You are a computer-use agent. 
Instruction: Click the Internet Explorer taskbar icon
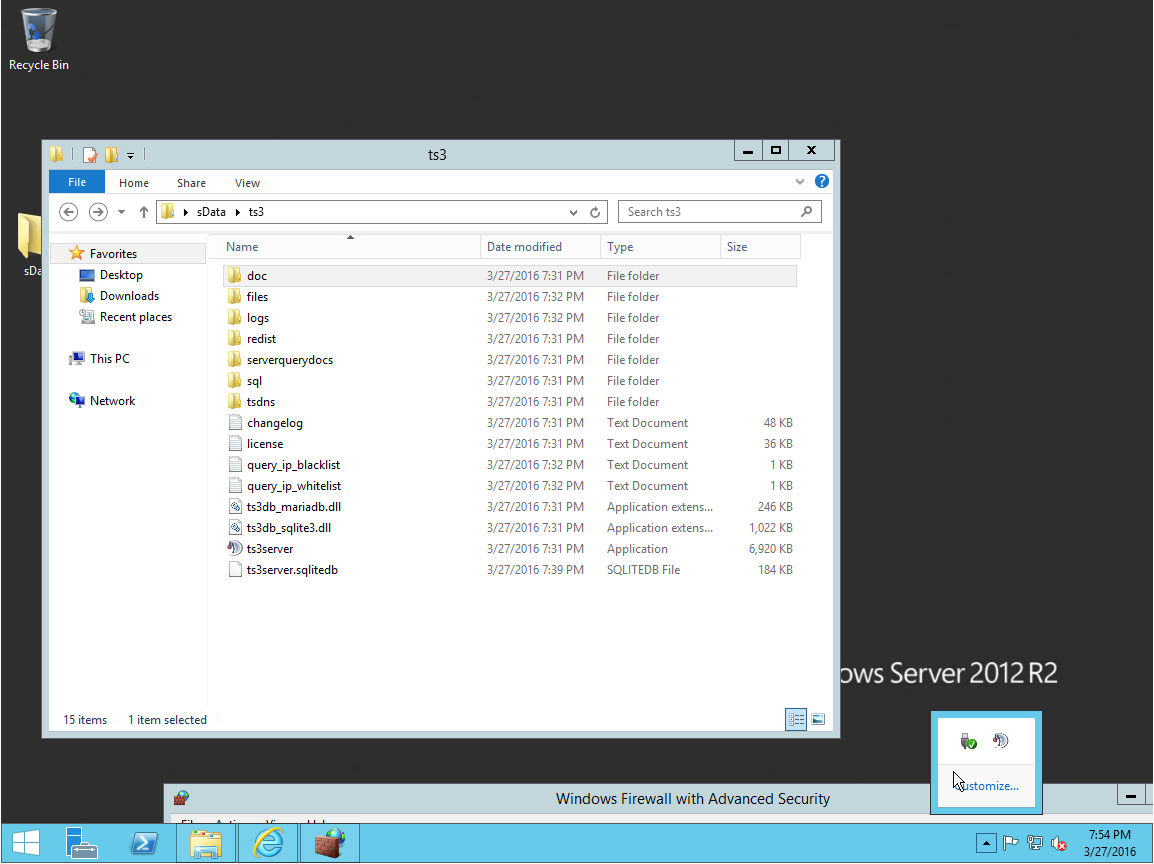268,843
